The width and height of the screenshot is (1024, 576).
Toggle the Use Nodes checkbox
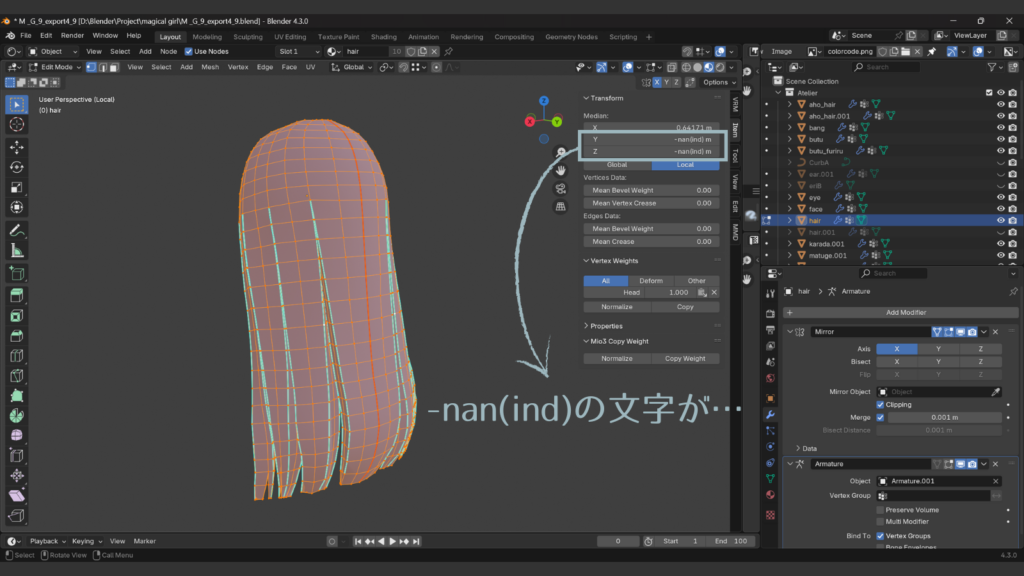[188, 51]
